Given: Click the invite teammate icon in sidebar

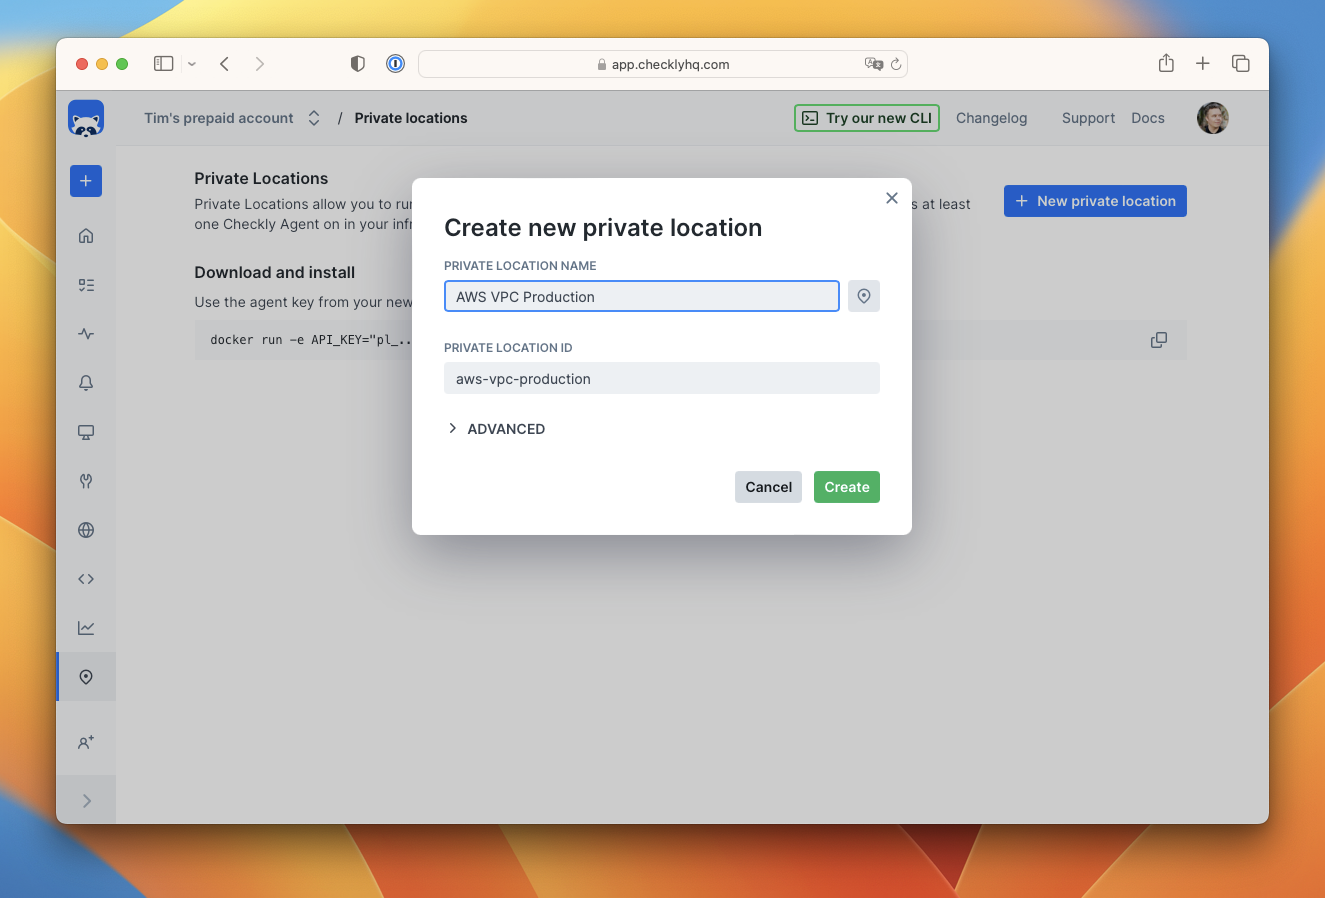Looking at the screenshot, I should (x=85, y=742).
